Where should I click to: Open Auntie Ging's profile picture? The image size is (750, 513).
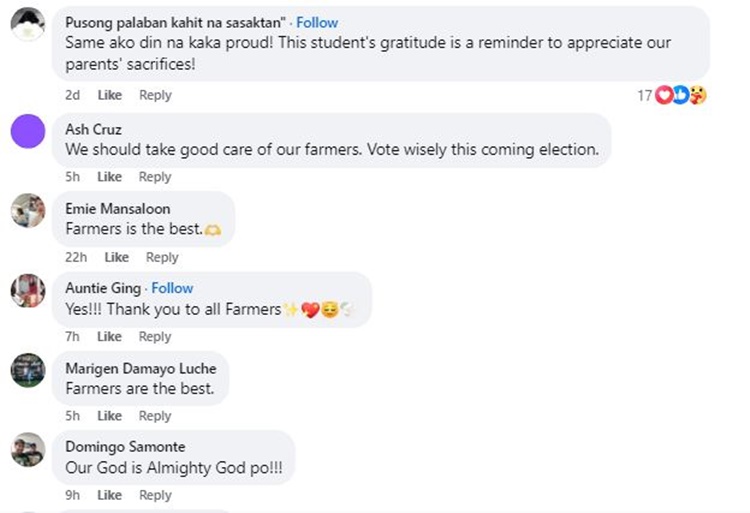click(28, 291)
